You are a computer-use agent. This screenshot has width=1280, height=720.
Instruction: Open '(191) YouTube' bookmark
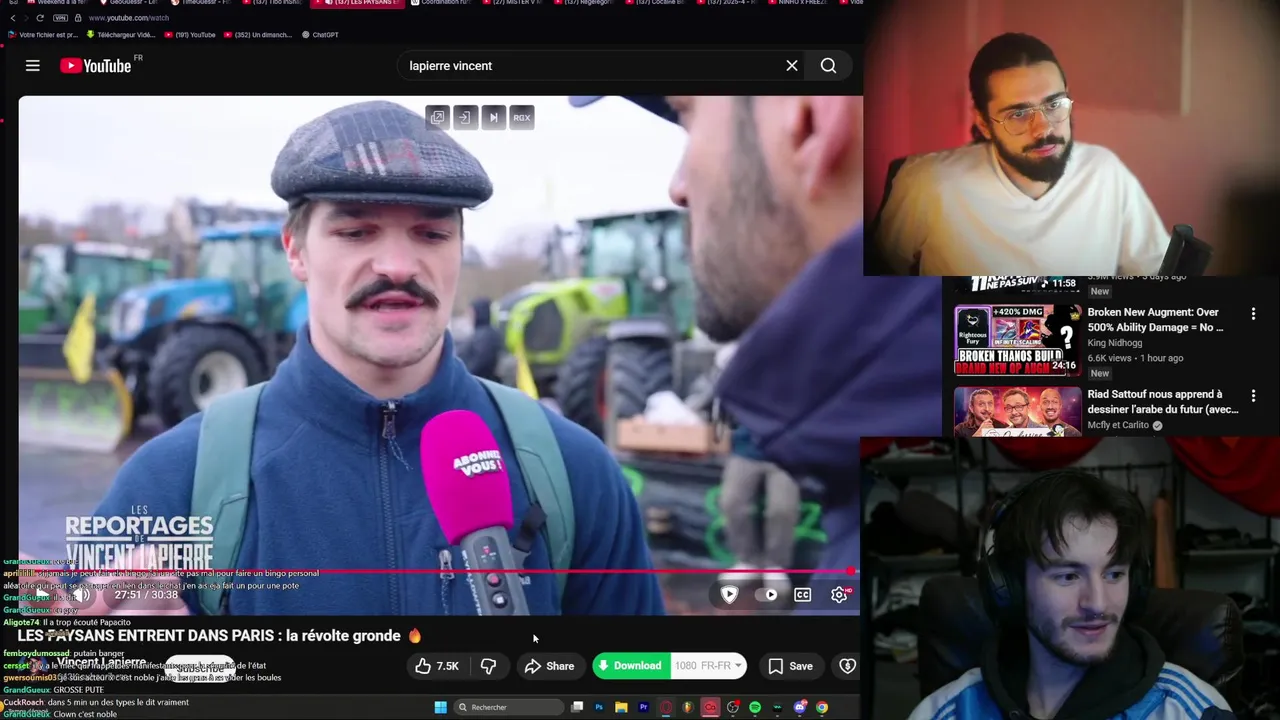click(190, 35)
